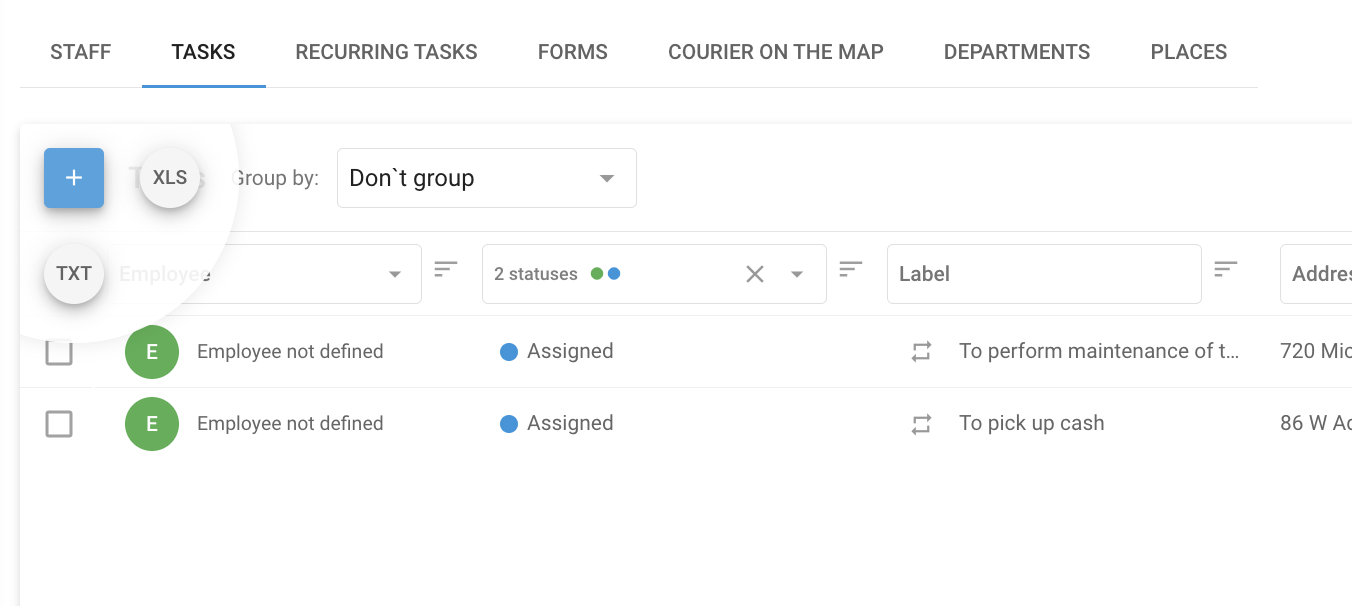
Task: Click the green avatar on first task row
Action: 152,352
